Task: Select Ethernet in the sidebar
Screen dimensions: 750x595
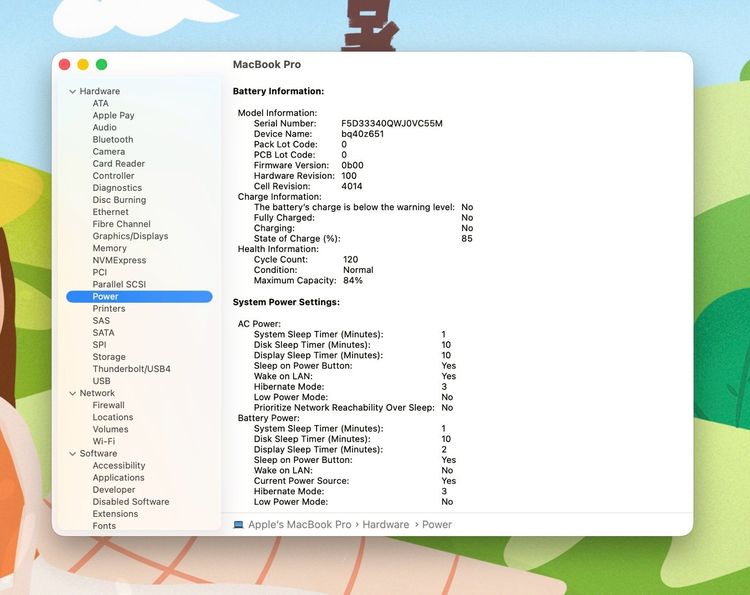Action: pyautogui.click(x=110, y=212)
